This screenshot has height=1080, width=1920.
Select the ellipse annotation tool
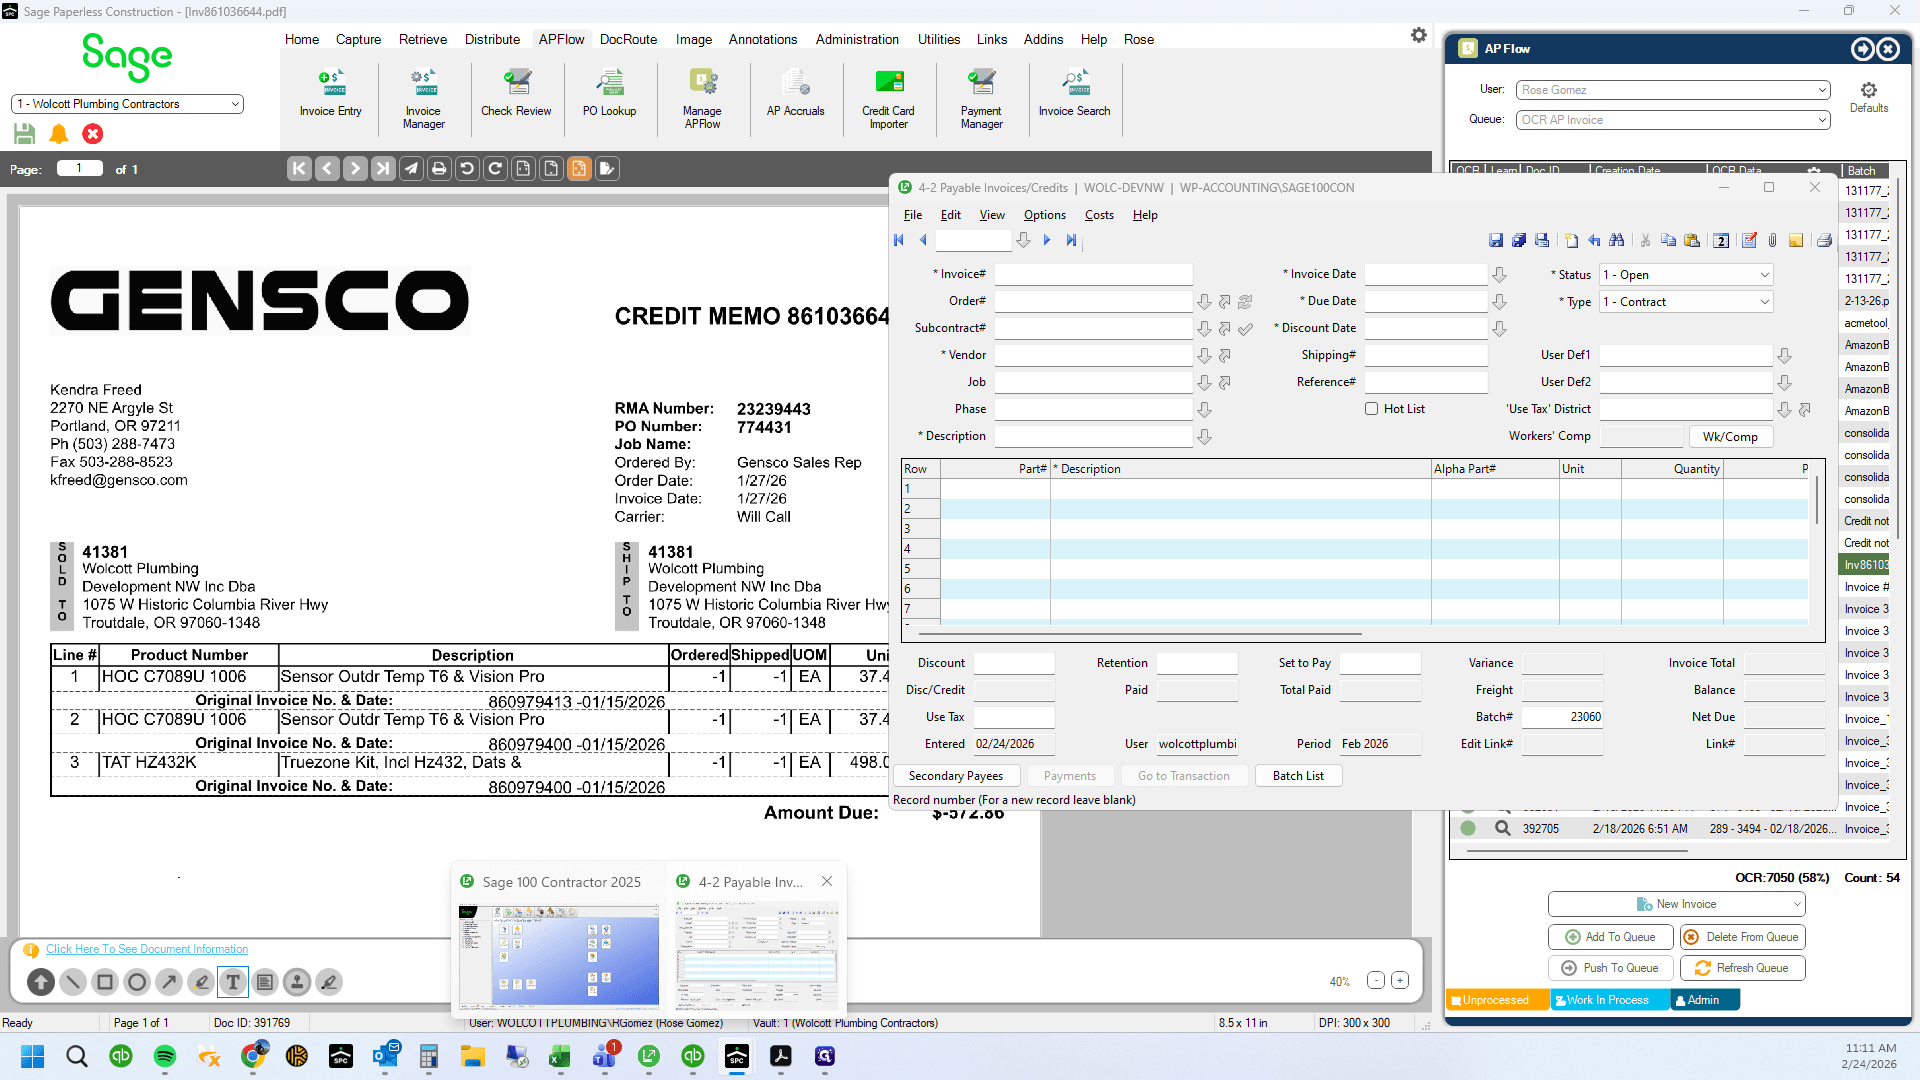tap(137, 982)
